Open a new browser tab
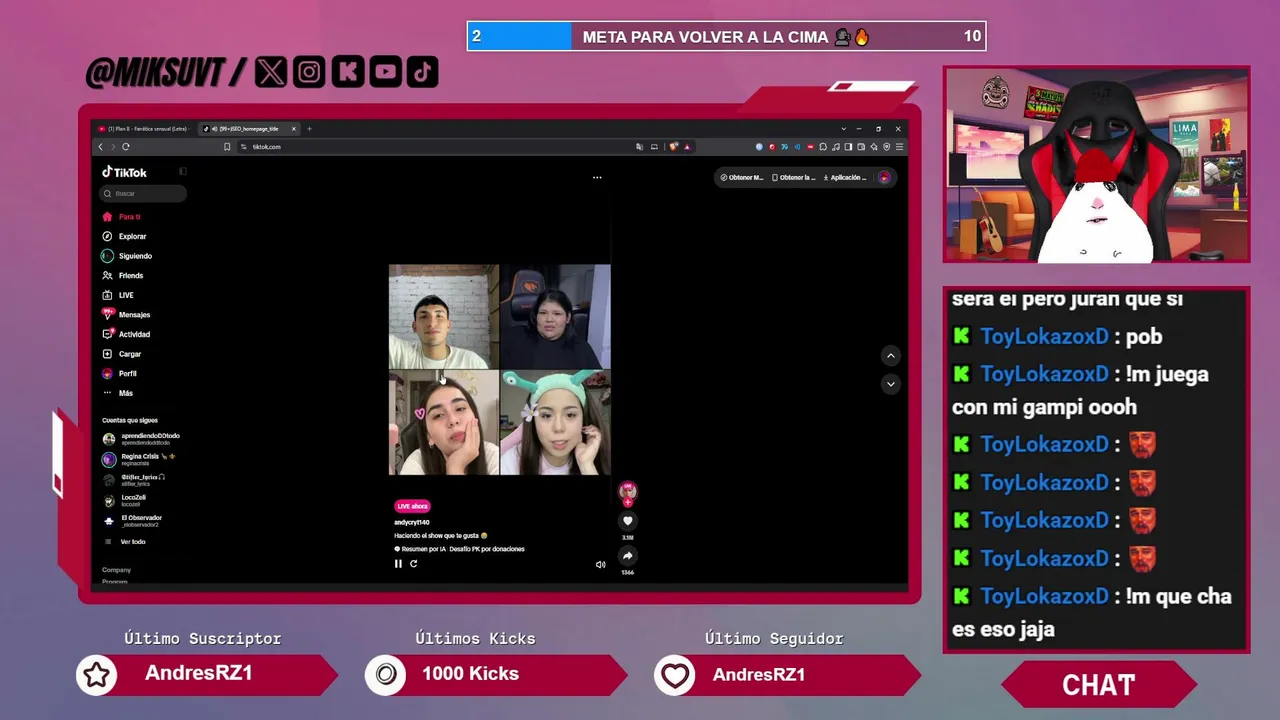 [x=309, y=129]
